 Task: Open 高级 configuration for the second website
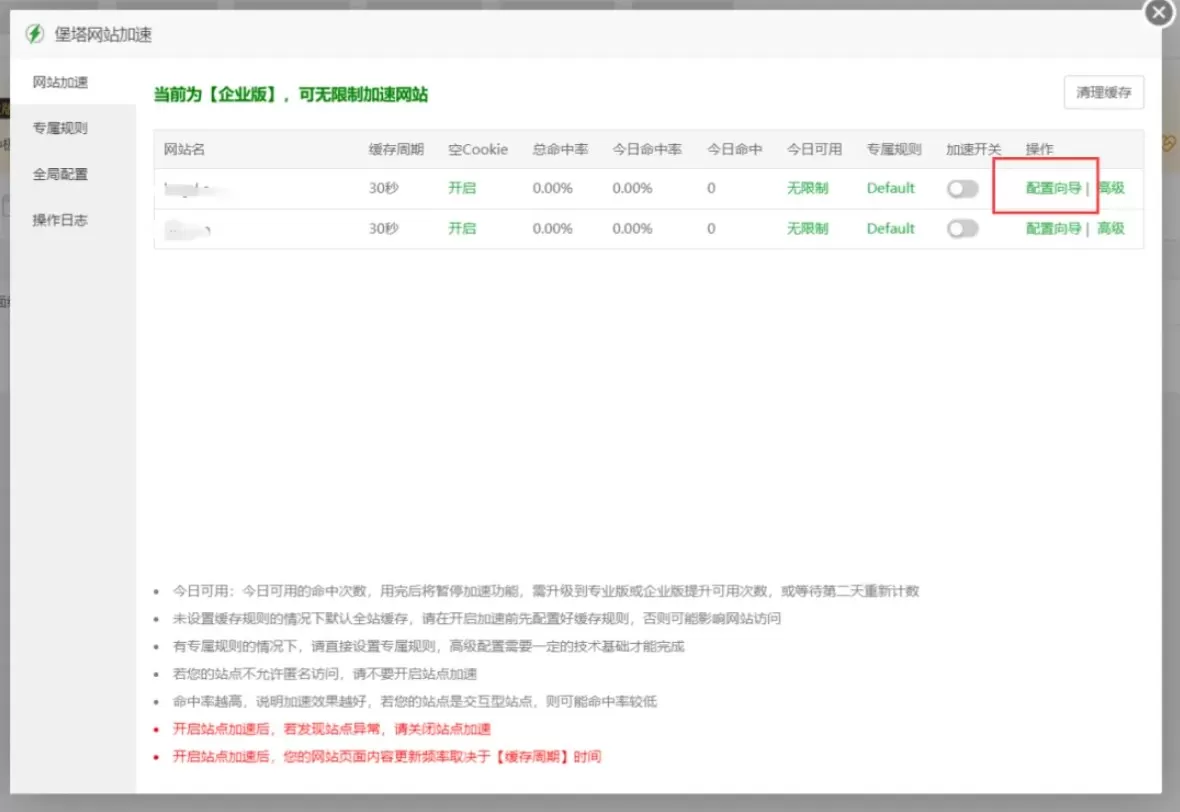pos(1111,228)
